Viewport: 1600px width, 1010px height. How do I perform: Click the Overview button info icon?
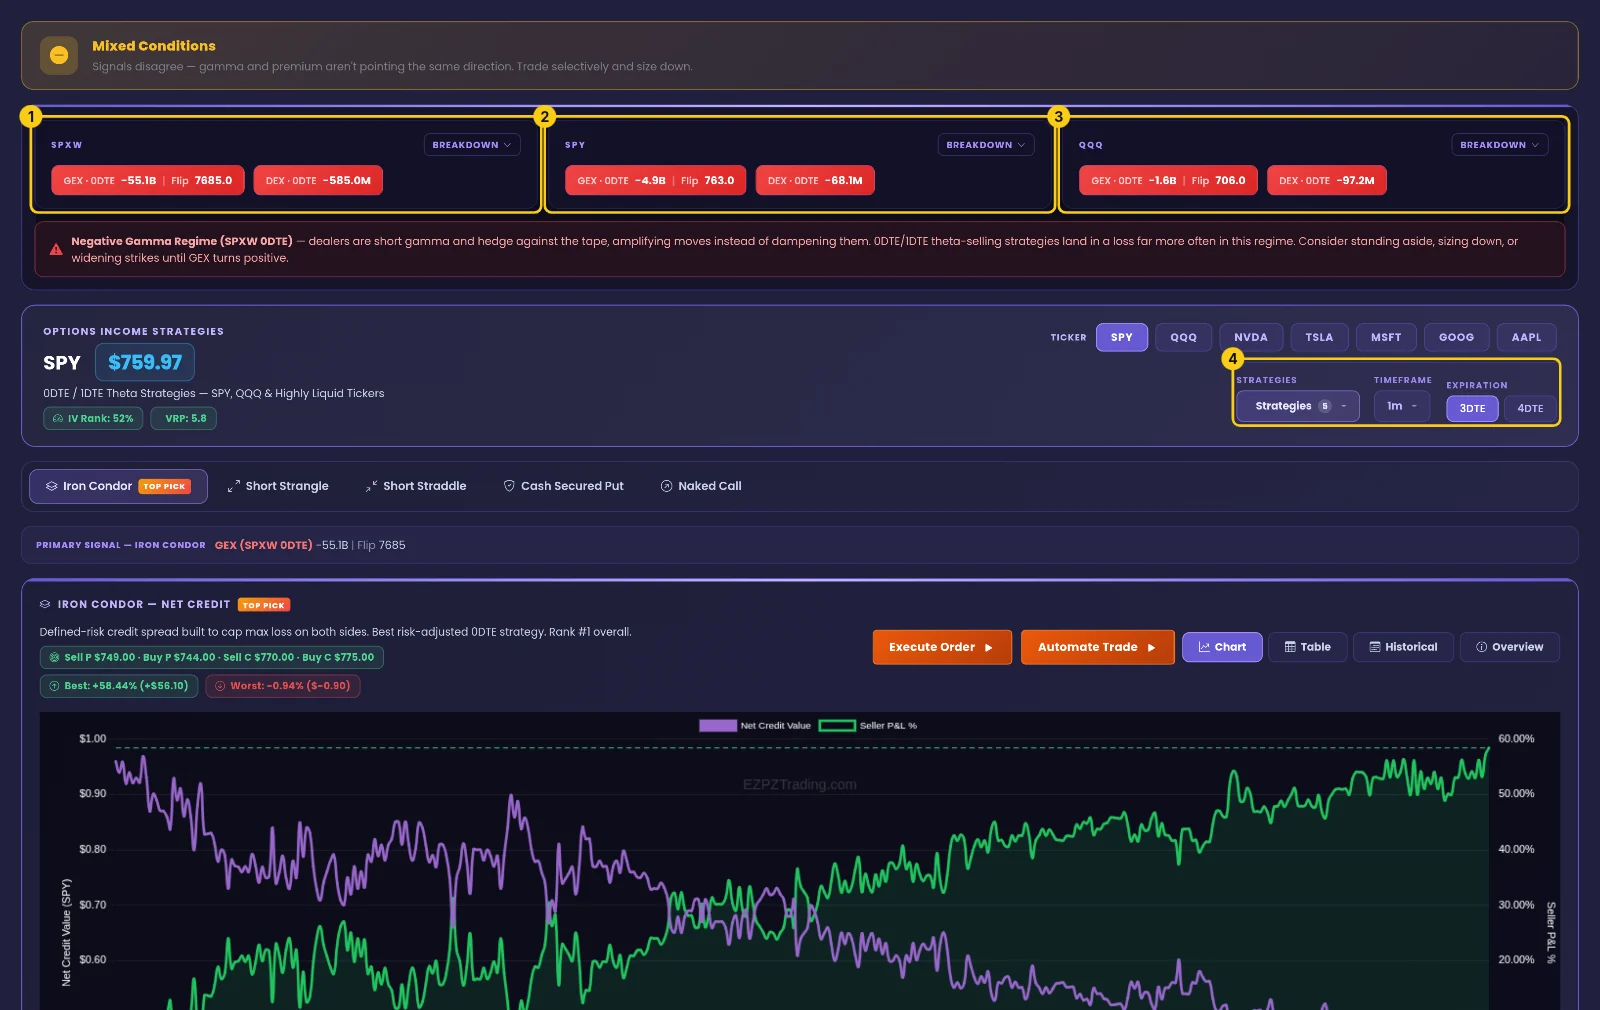(1482, 647)
